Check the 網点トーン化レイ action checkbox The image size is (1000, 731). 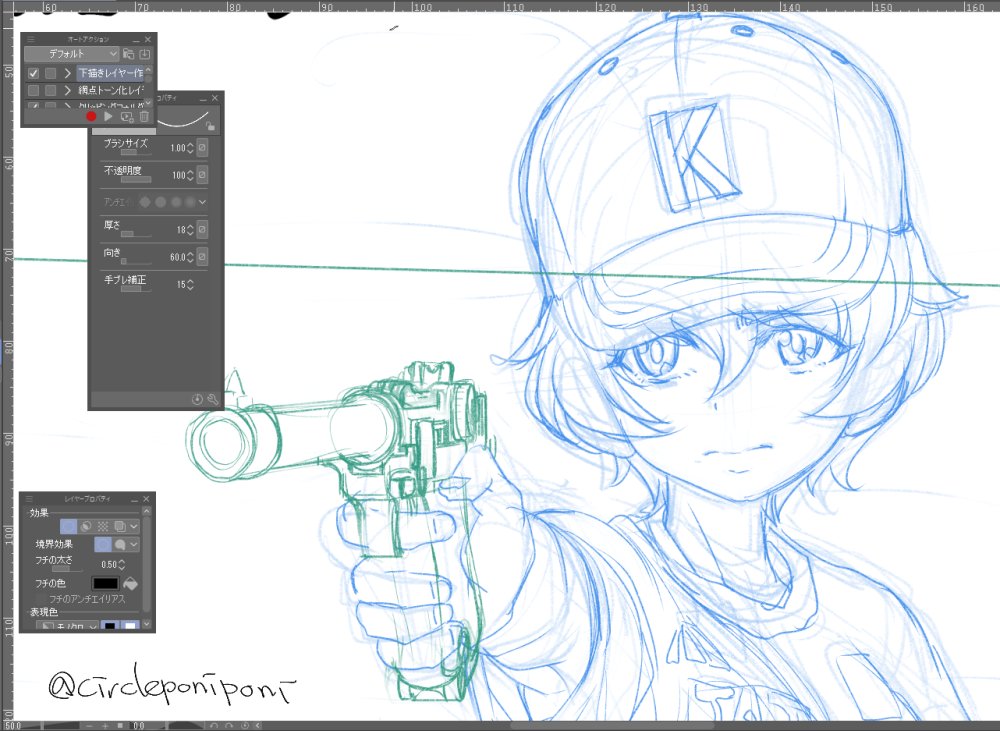pos(34,91)
